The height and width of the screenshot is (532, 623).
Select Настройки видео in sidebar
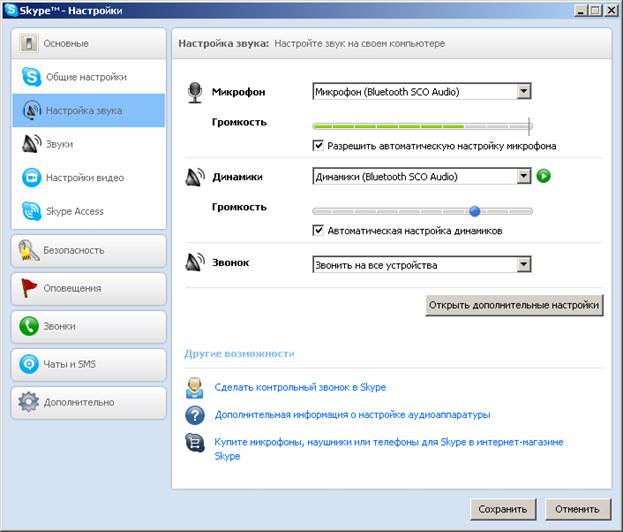(x=89, y=178)
